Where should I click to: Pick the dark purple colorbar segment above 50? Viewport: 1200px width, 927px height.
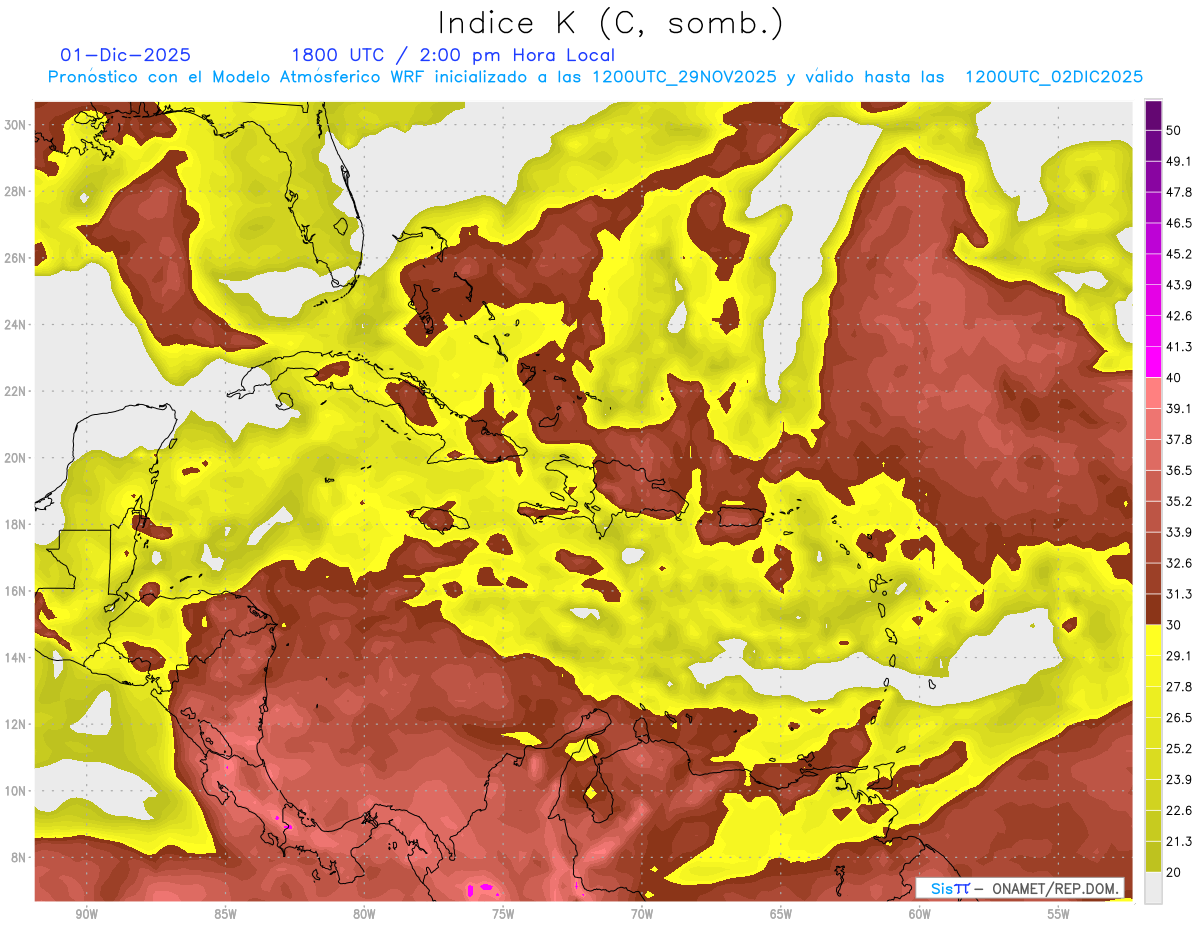pyautogui.click(x=1153, y=116)
